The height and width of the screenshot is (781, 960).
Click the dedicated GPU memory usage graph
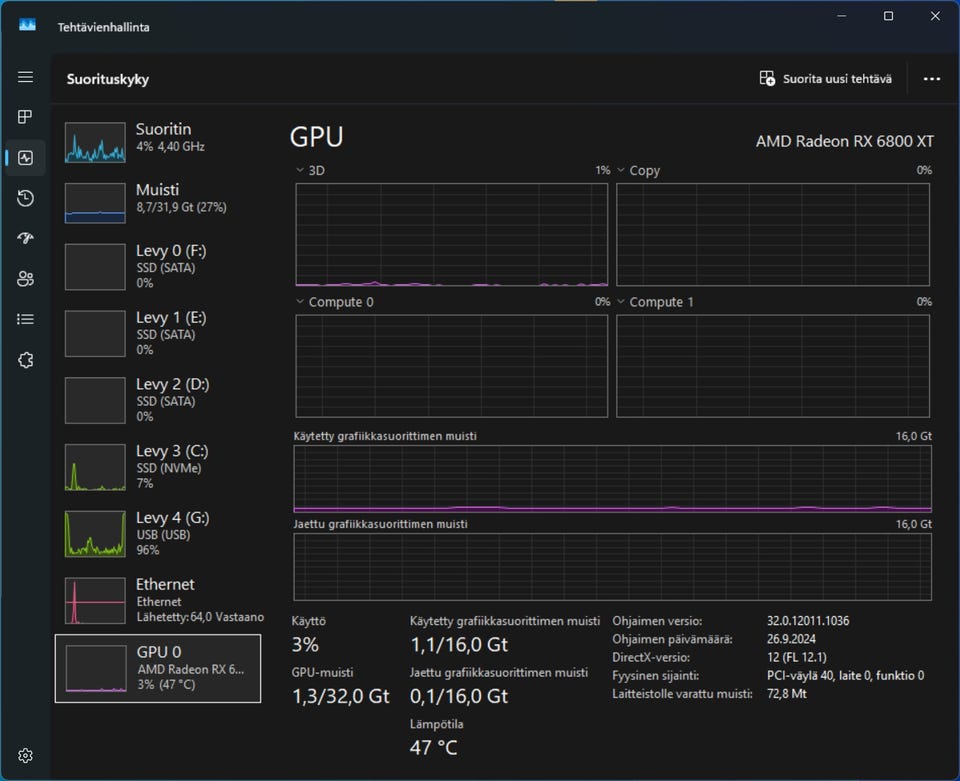(x=612, y=479)
